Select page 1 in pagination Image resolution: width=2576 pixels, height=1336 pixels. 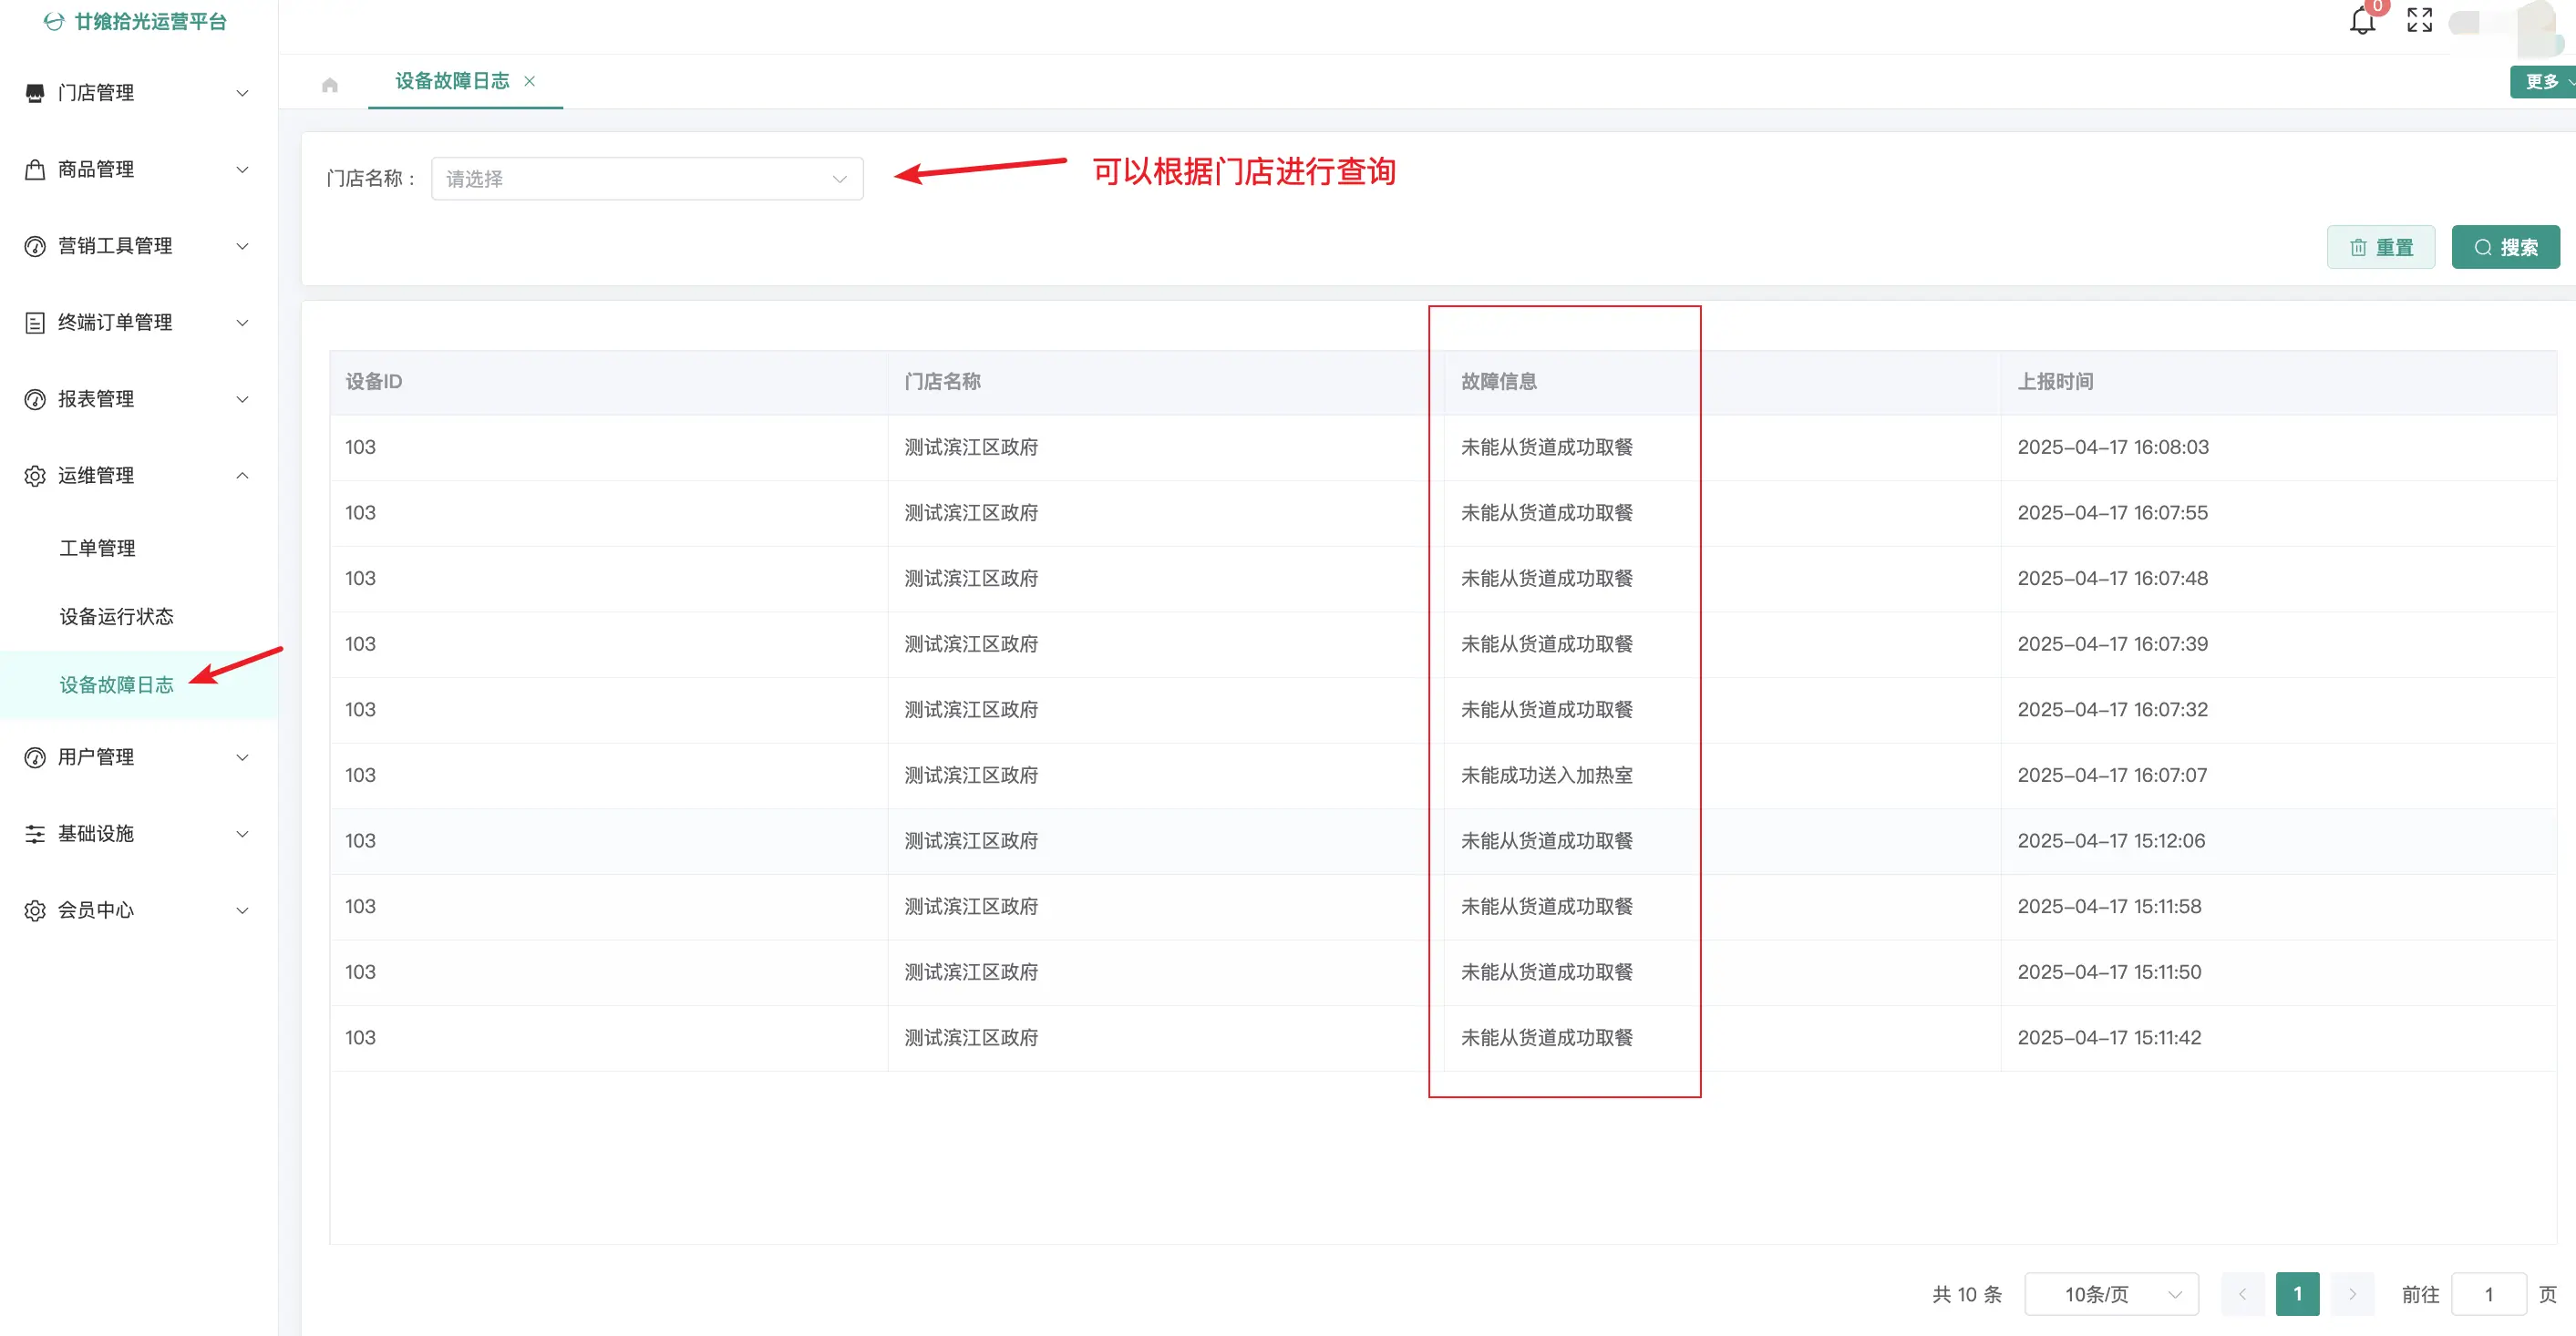coord(2297,1293)
